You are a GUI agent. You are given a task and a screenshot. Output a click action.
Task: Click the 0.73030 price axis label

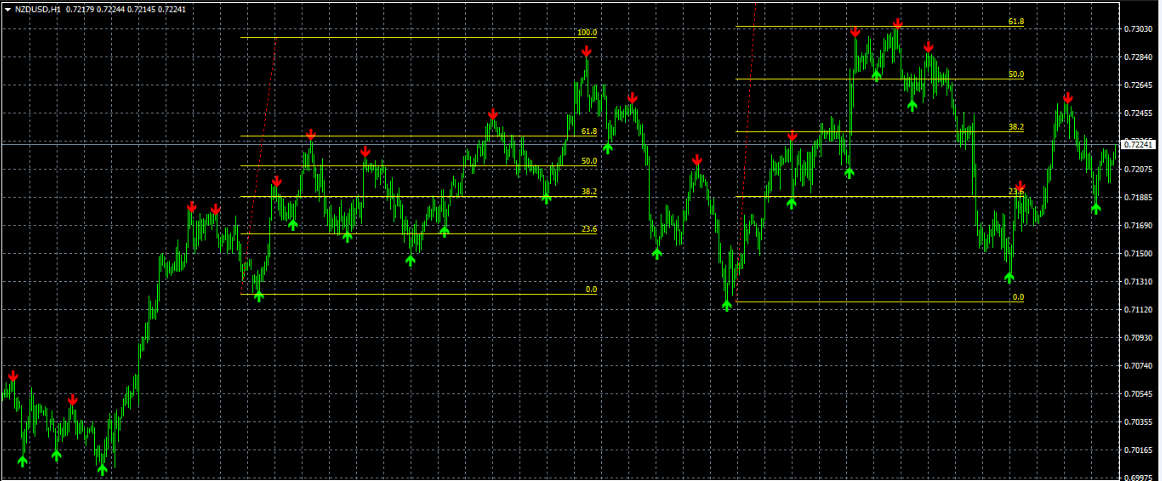[x=1138, y=30]
